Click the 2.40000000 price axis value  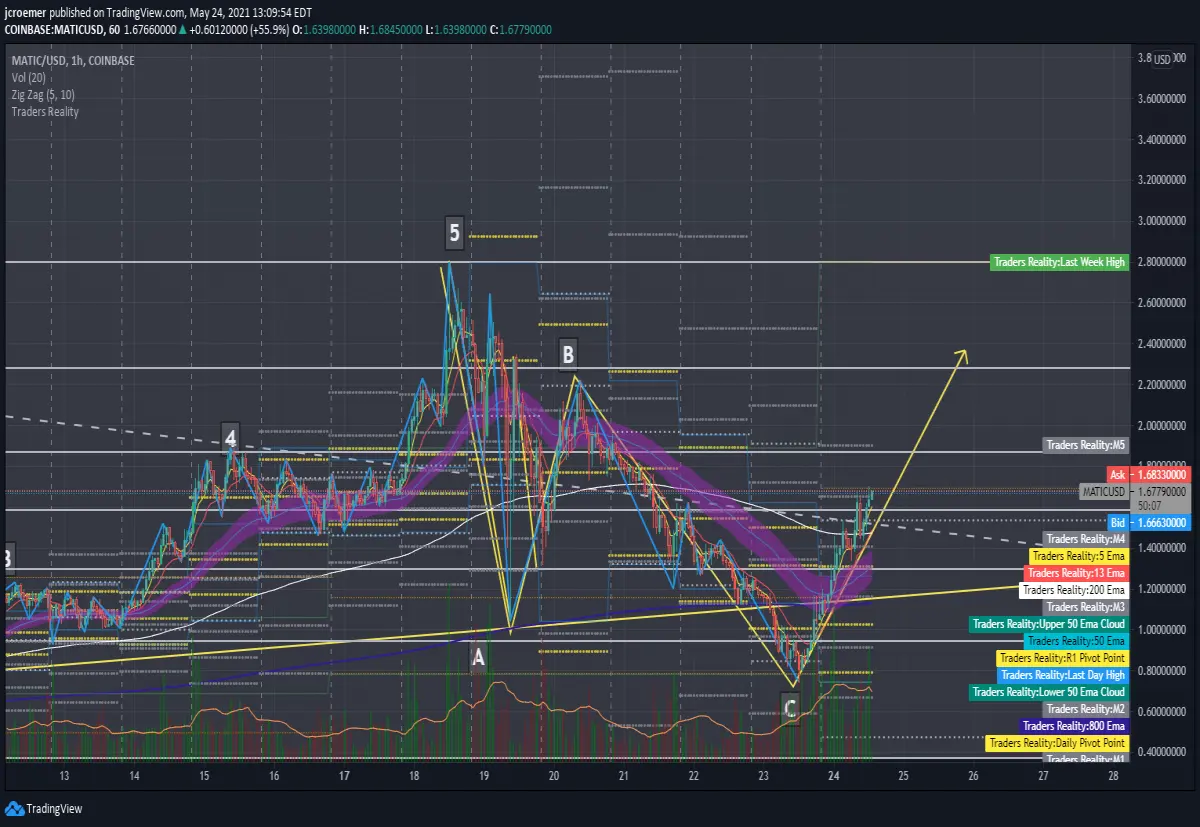[x=1160, y=344]
